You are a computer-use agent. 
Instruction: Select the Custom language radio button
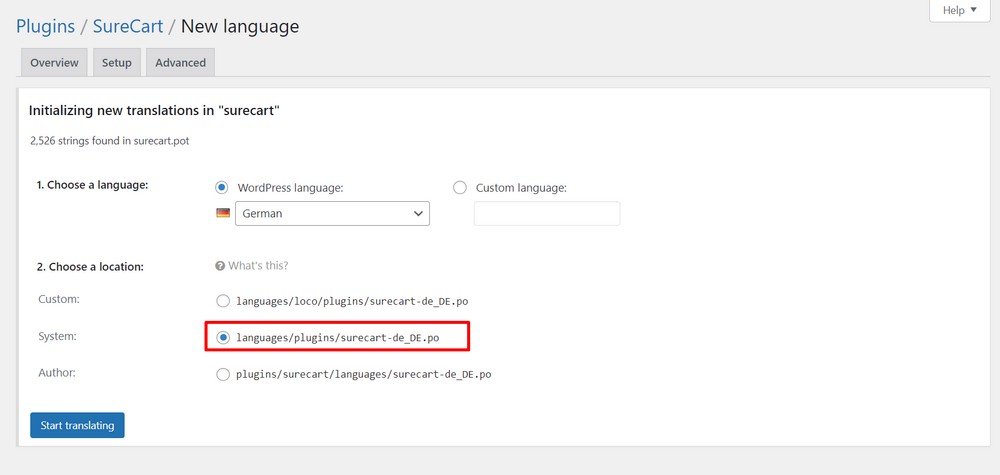(x=460, y=187)
